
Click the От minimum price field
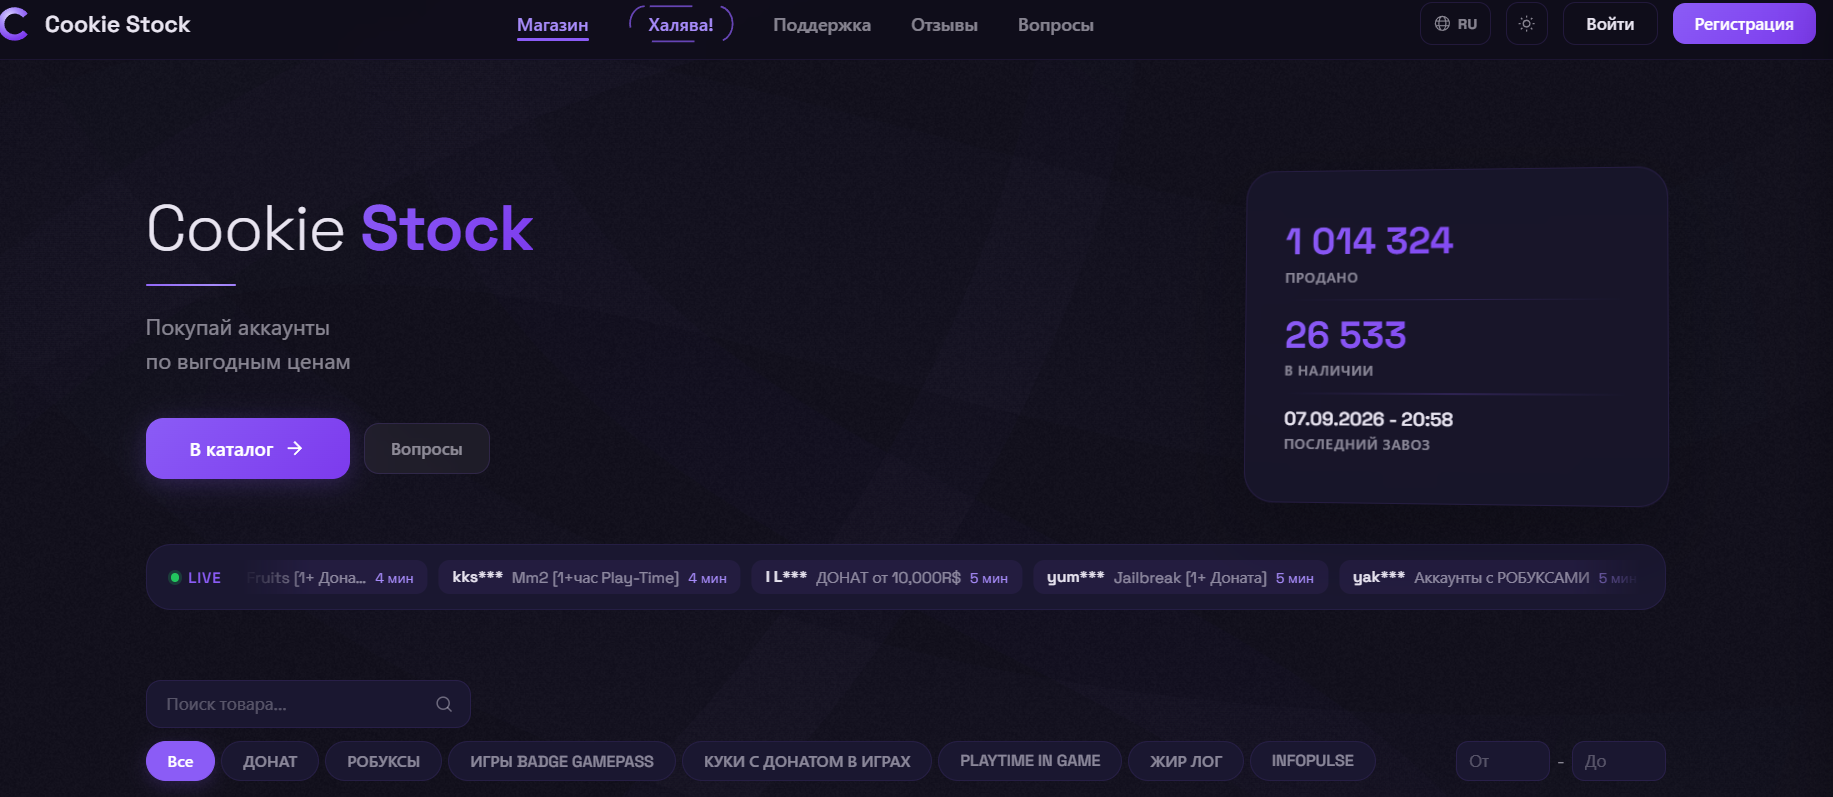(1503, 761)
